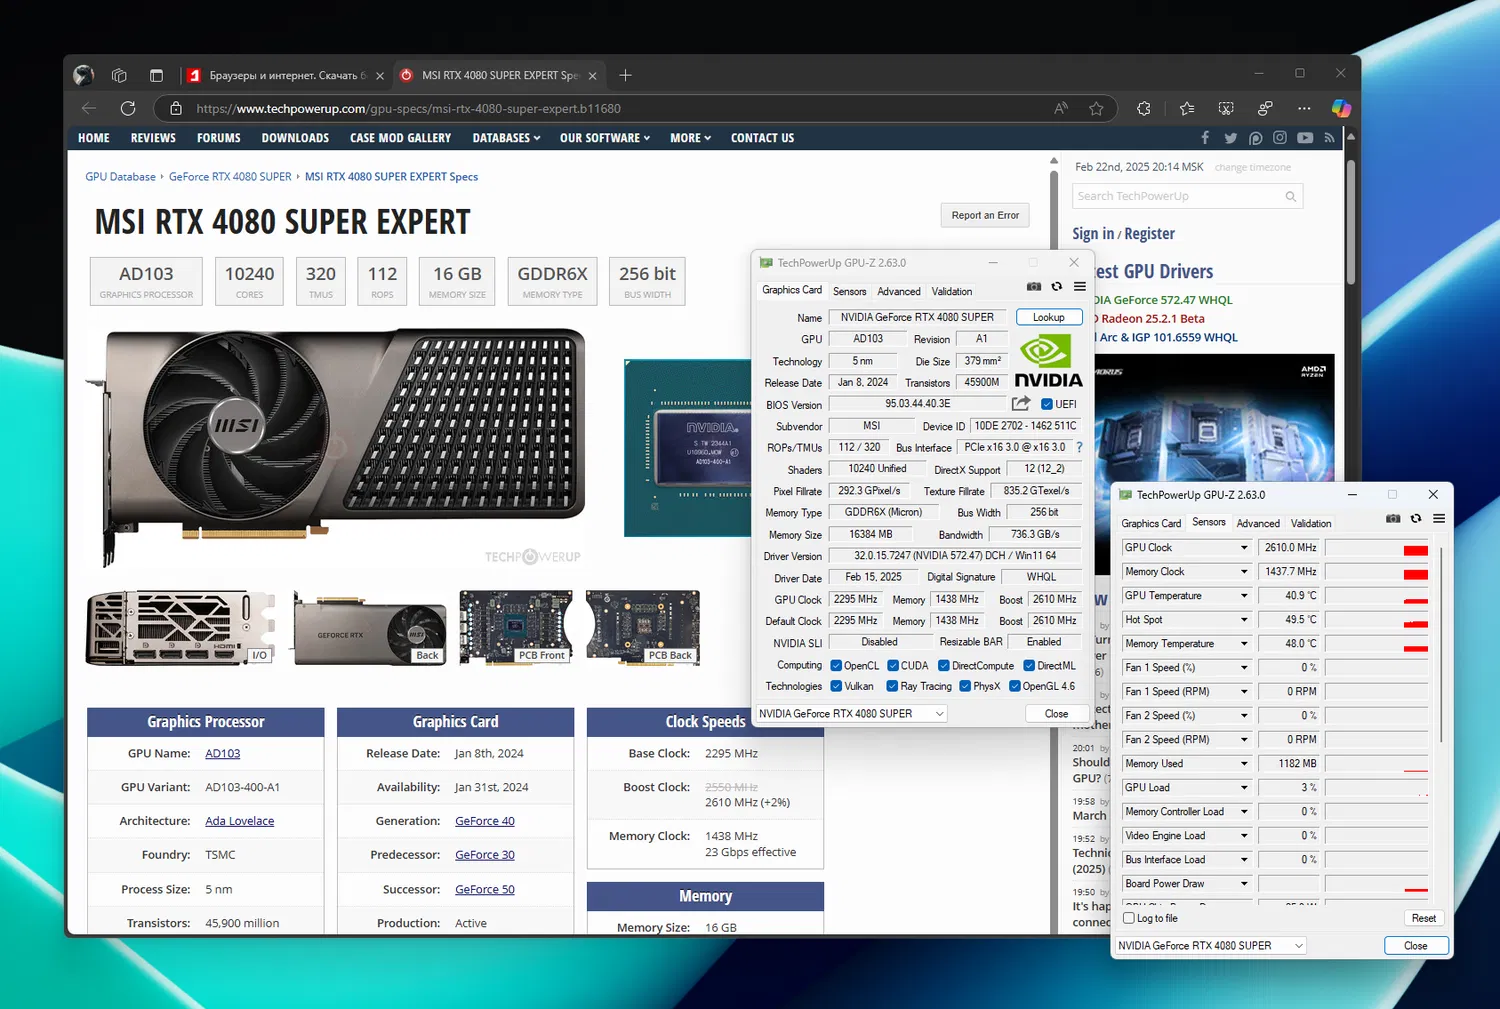Open hamburger menu in GPU-Z Sensors window
Image resolution: width=1500 pixels, height=1009 pixels.
[1439, 519]
